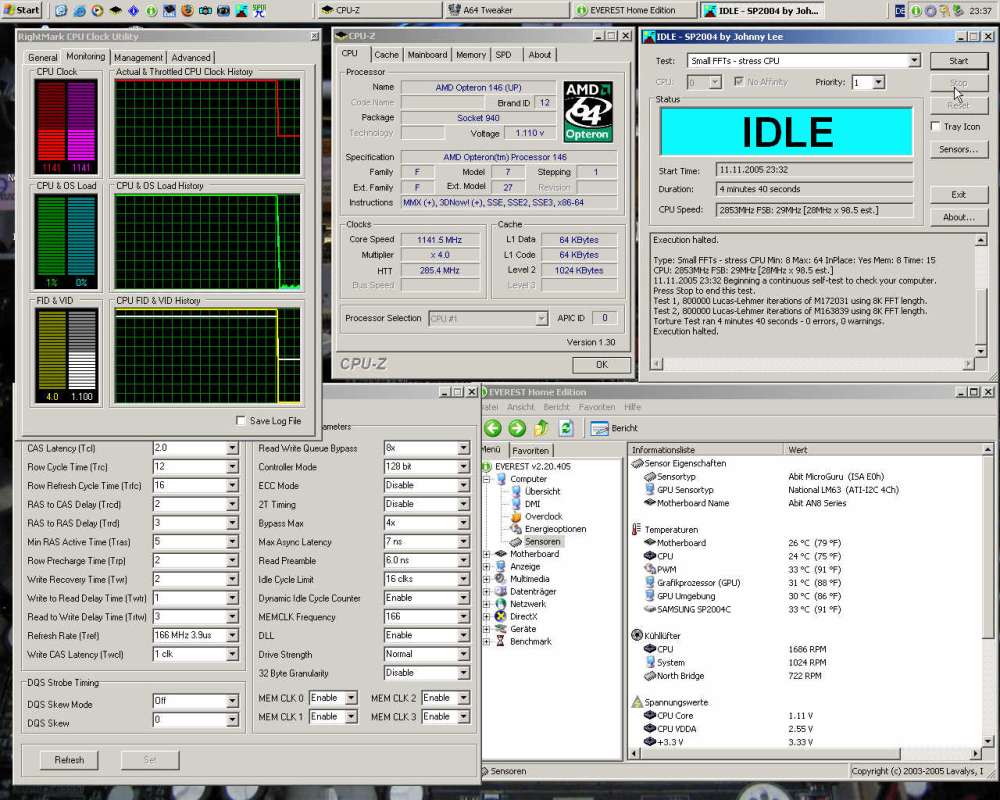Switch to the Management tab in RightMark

(138, 57)
